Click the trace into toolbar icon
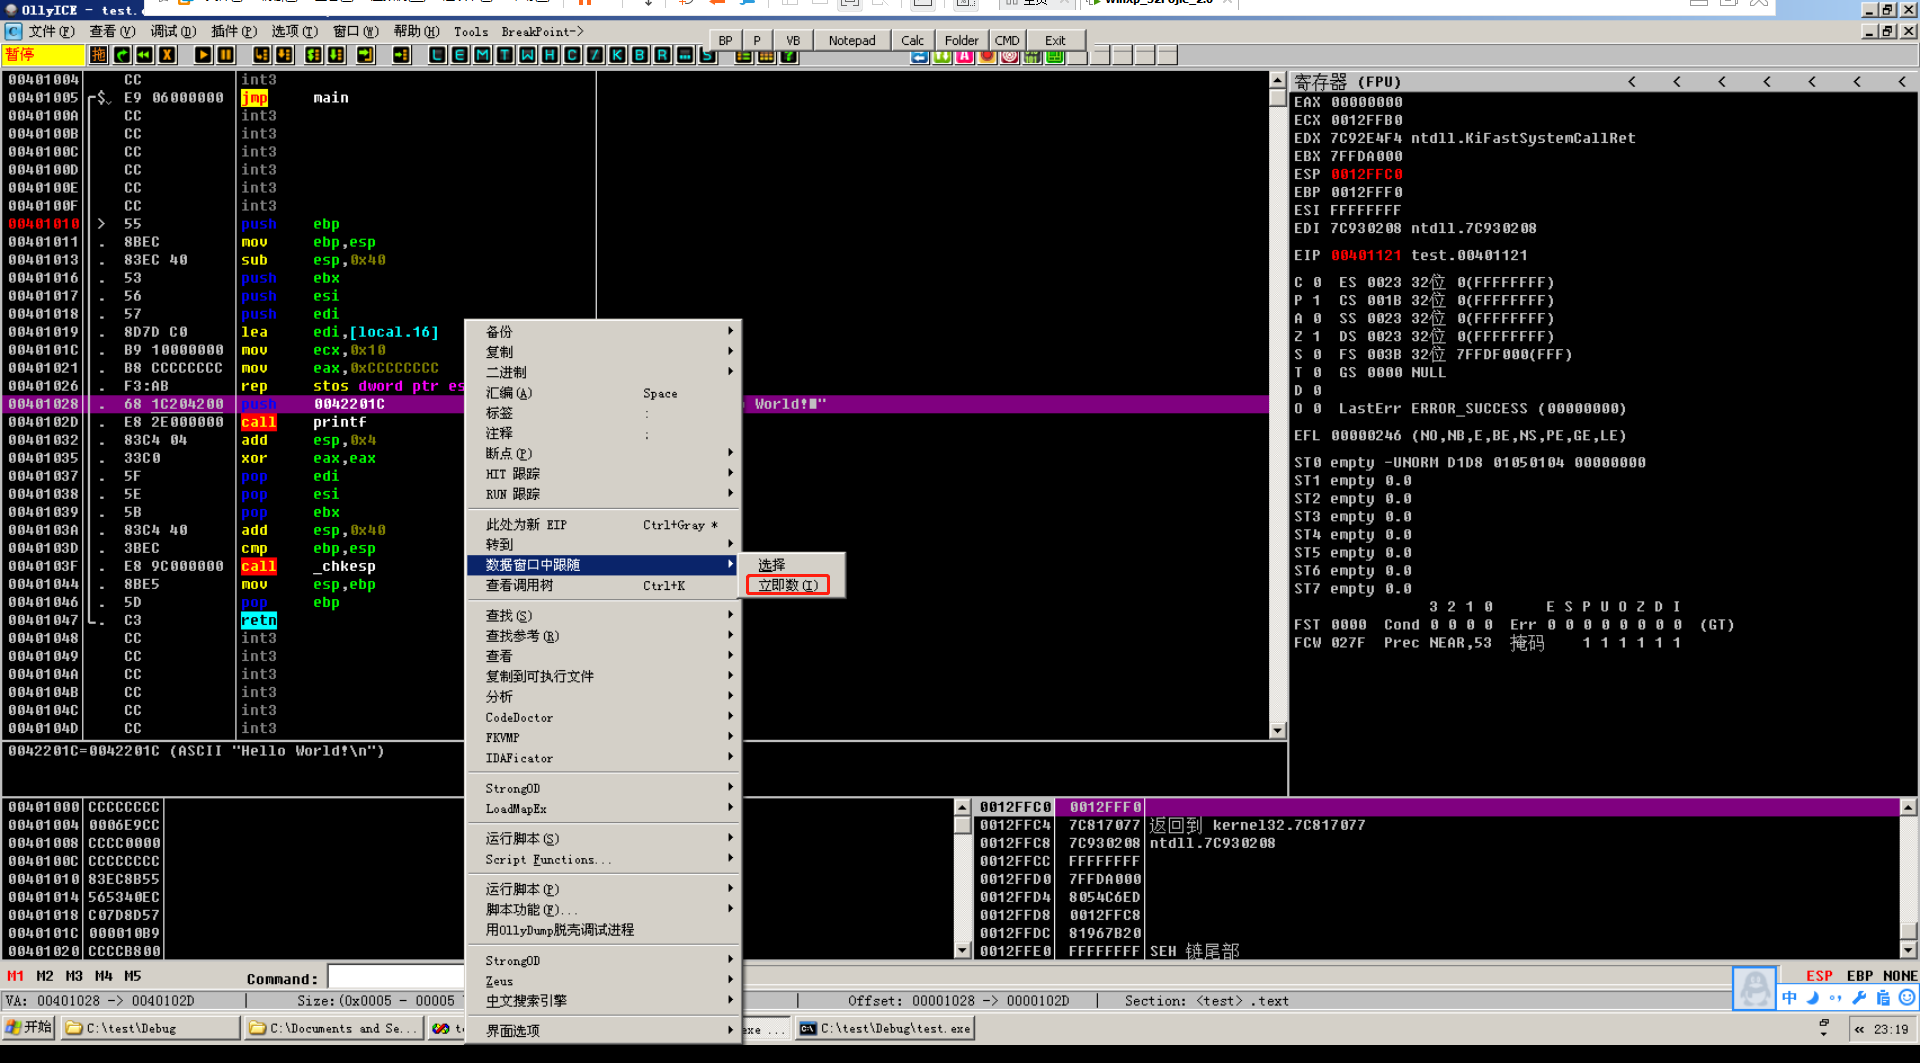 click(313, 55)
